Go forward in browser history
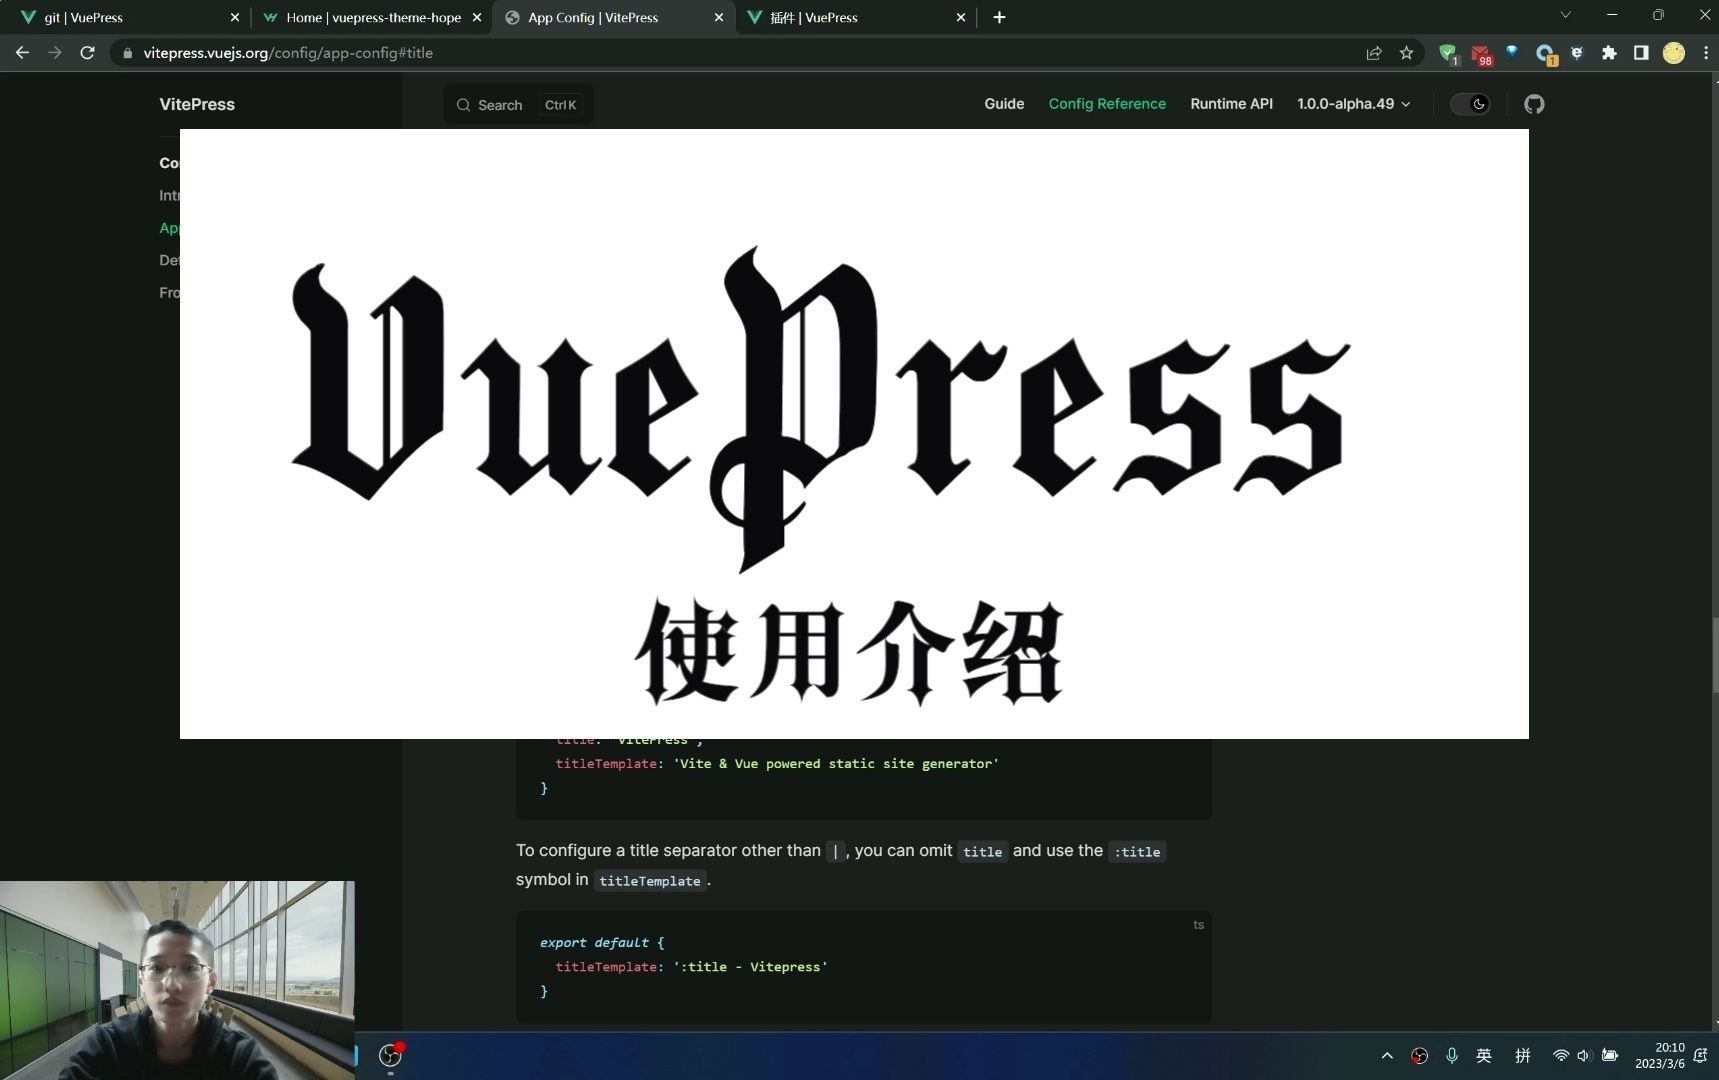Image resolution: width=1719 pixels, height=1080 pixels. 55,53
